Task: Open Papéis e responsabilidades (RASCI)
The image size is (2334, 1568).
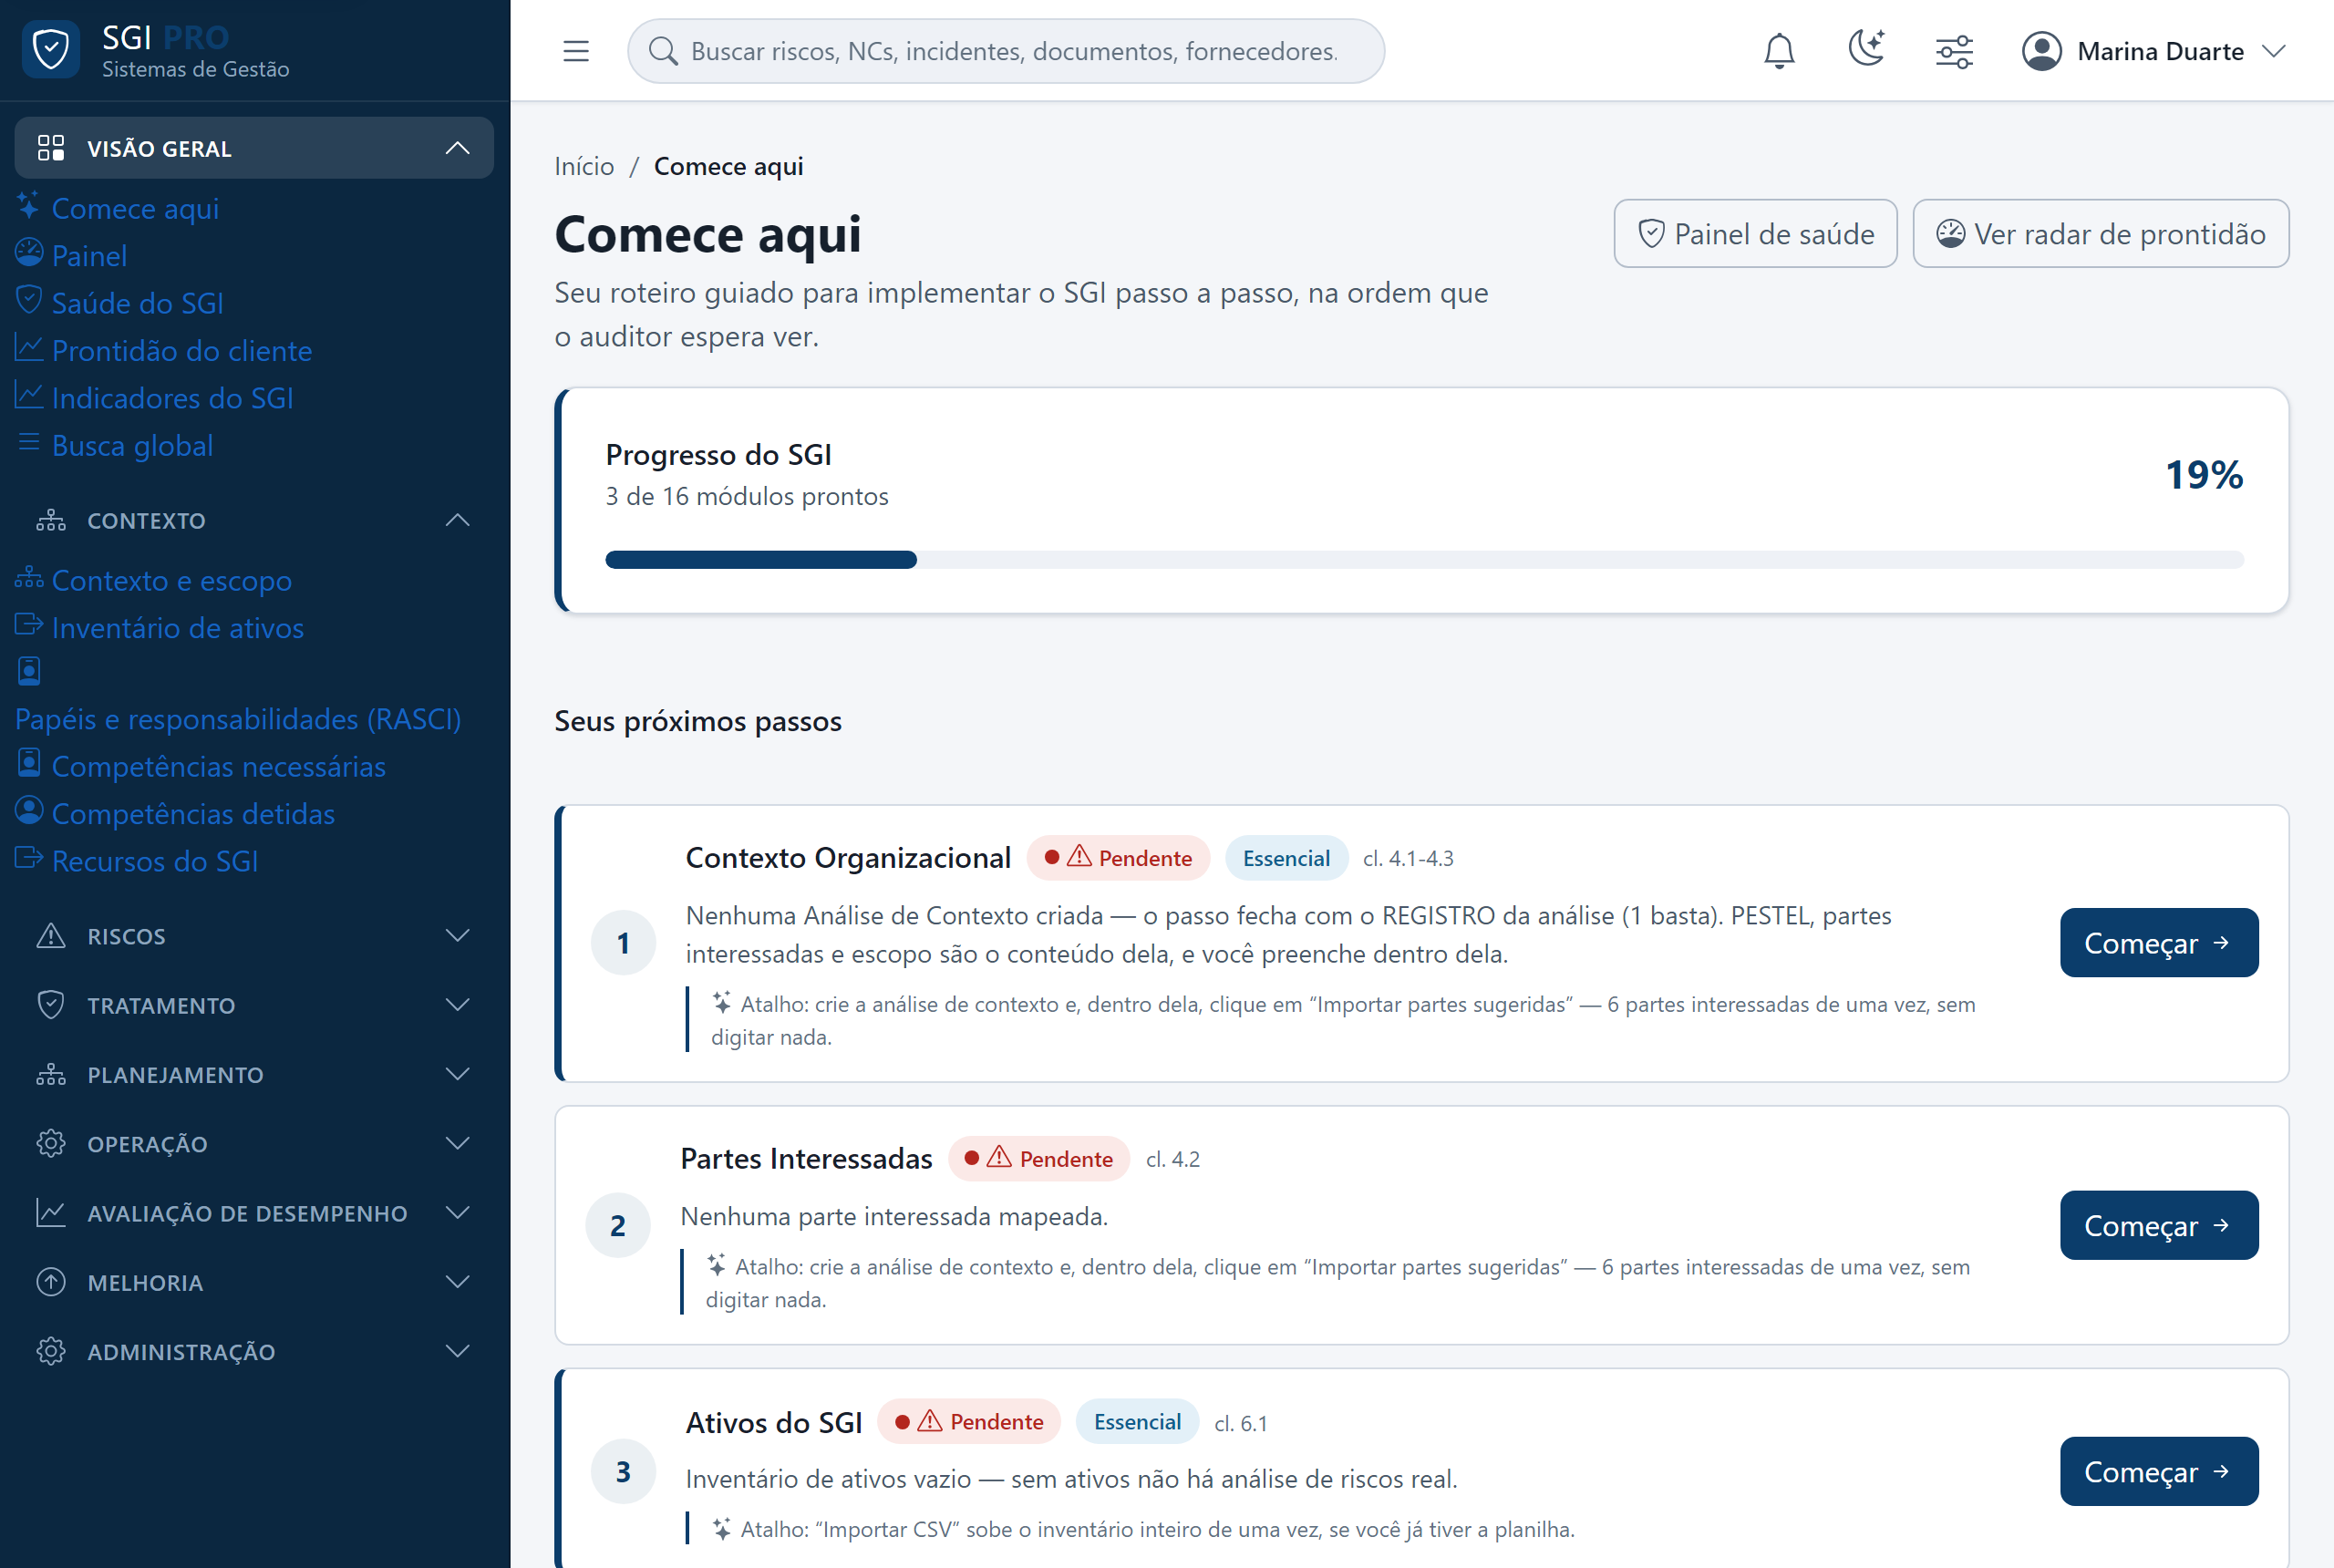Action: [x=238, y=719]
